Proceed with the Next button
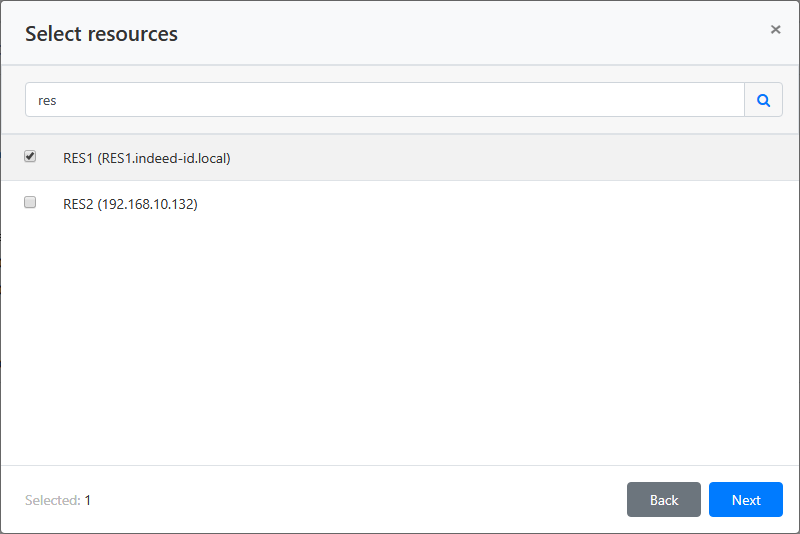 point(745,500)
